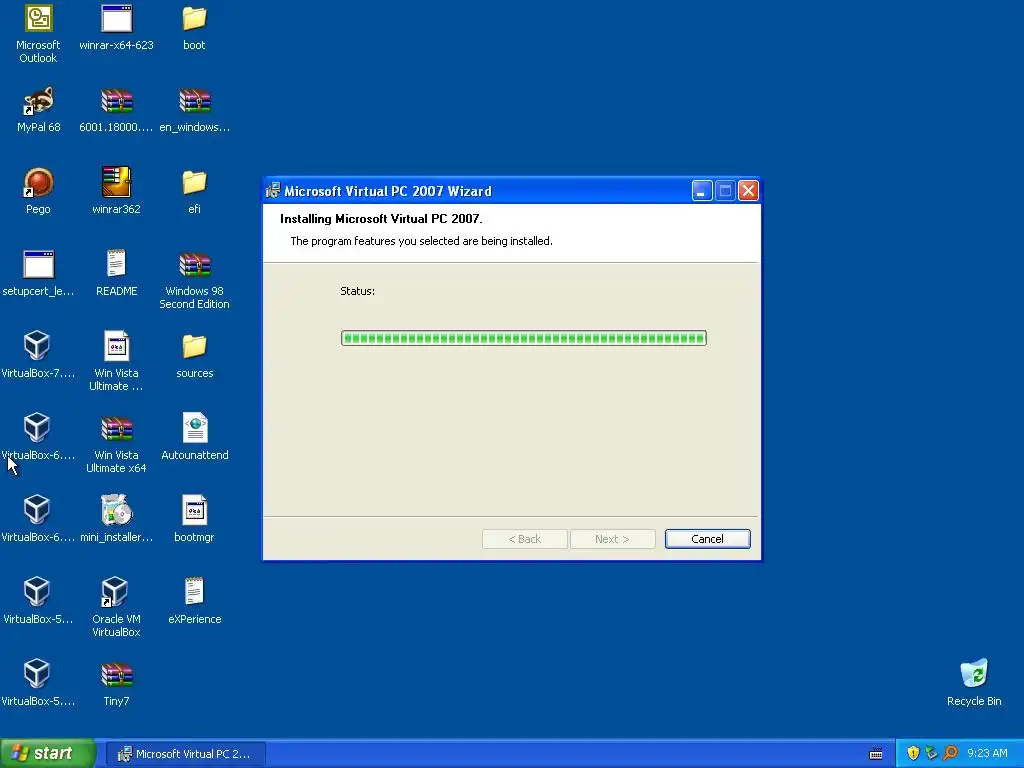Viewport: 1024px width, 768px height.
Task: Select the README text file icon
Action: 116,264
